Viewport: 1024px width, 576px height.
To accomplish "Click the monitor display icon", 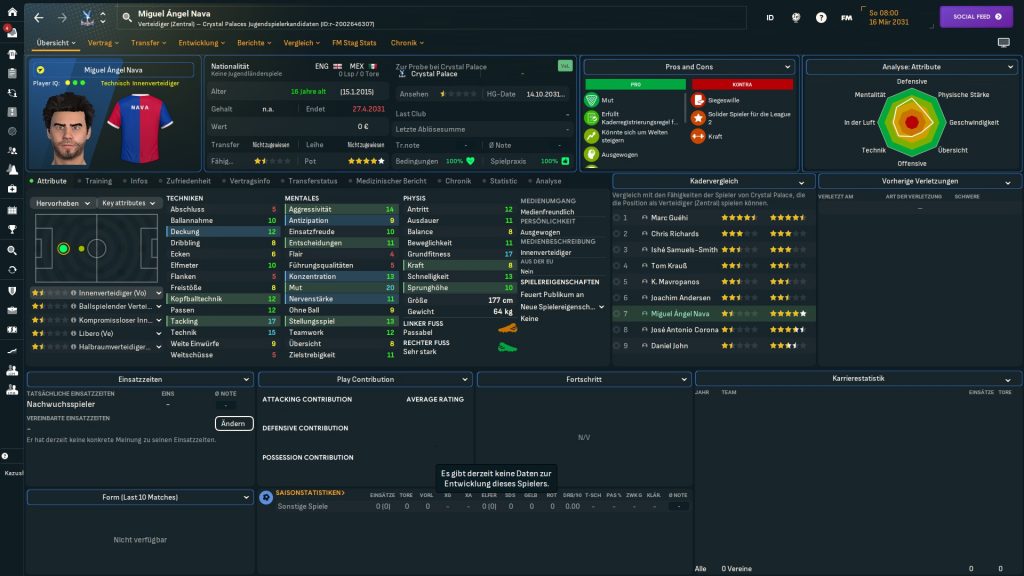I will click(x=1003, y=43).
